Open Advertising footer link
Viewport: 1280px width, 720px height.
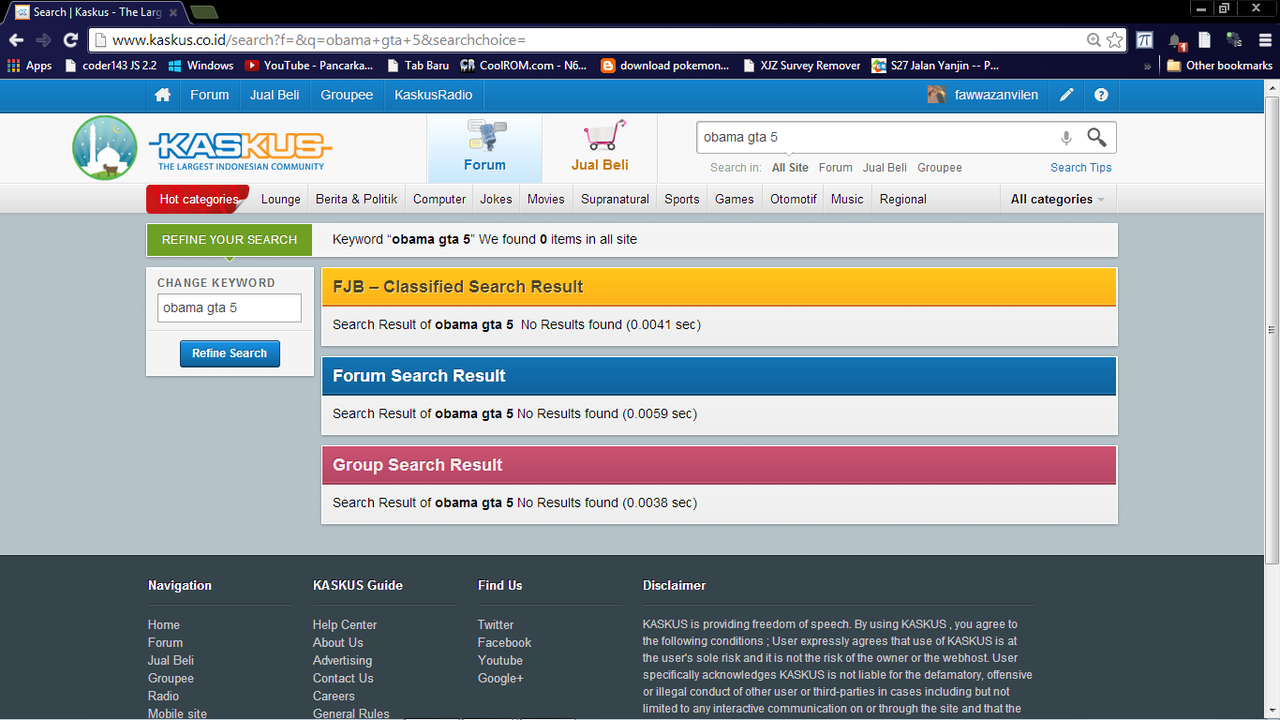(342, 661)
